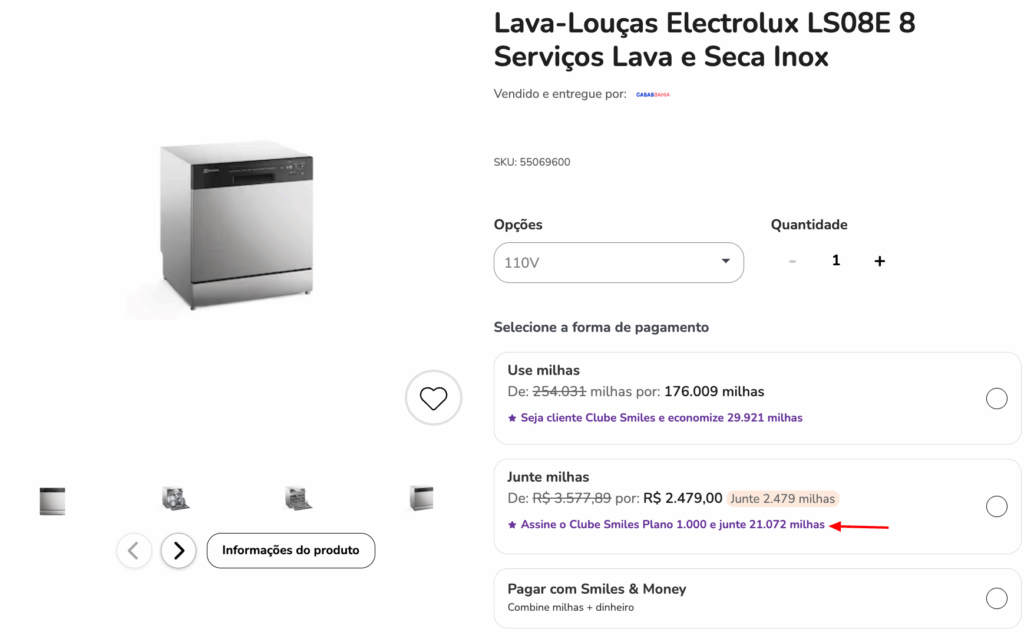Click the heart icon to favorite the dishwasher

pyautogui.click(x=432, y=397)
